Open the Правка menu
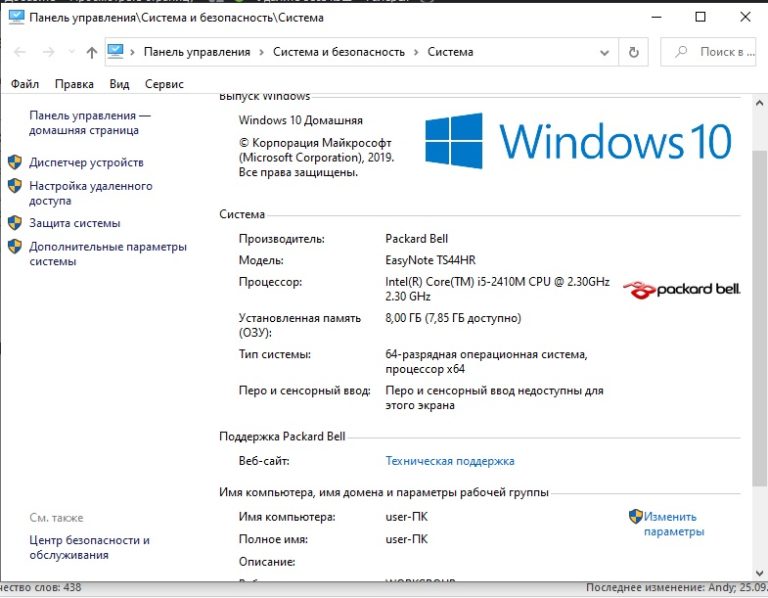Image resolution: width=768 pixels, height=598 pixels. 74,84
